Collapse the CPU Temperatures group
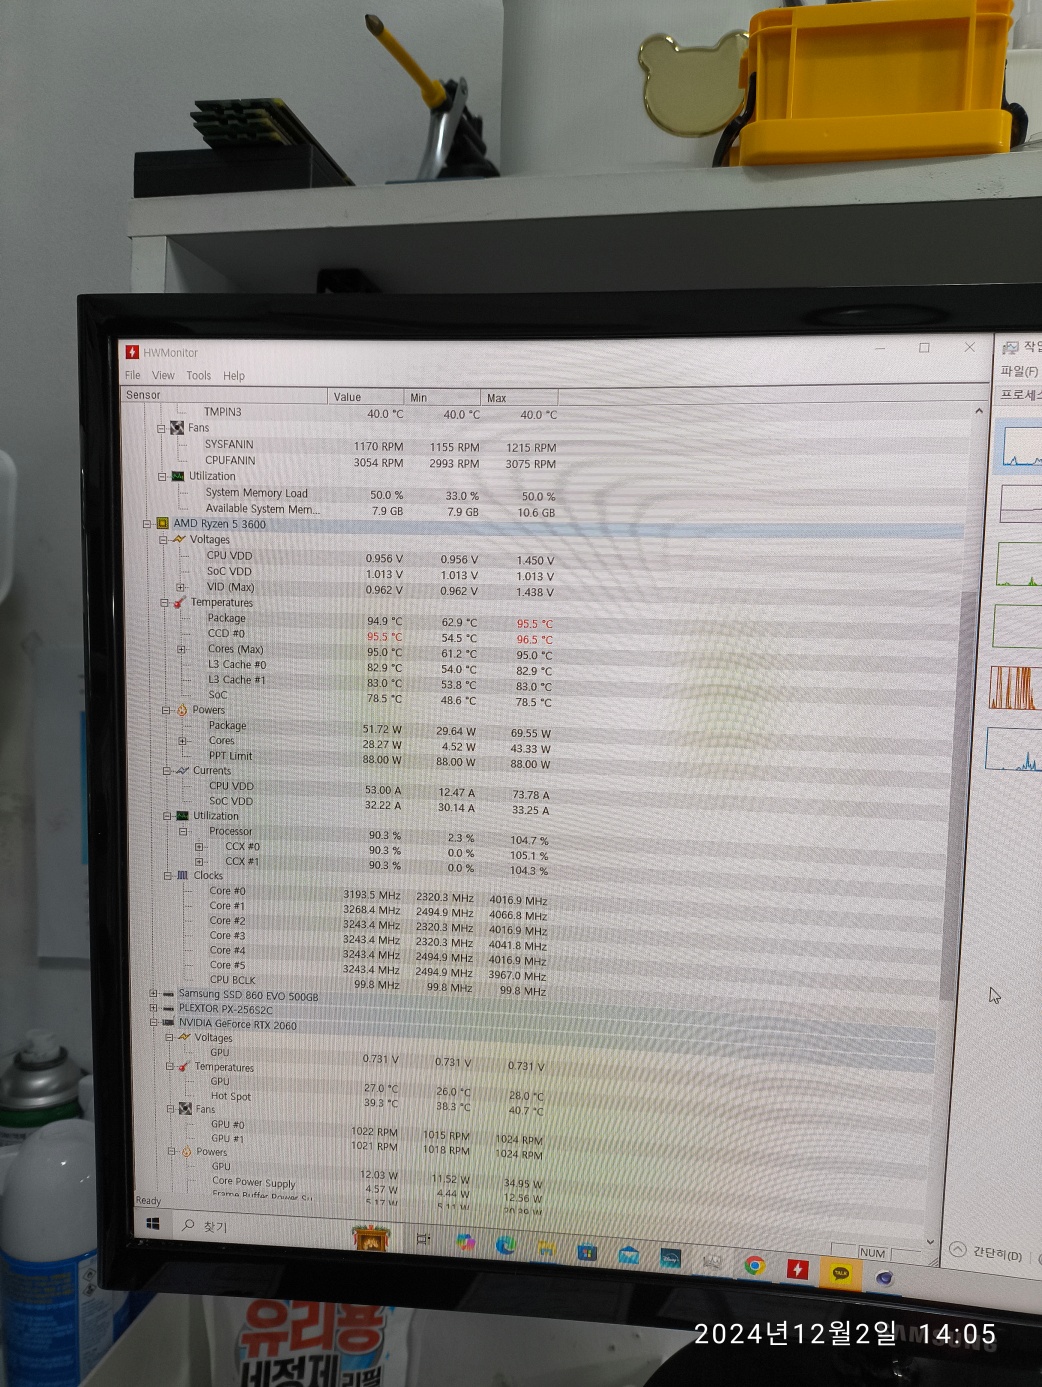This screenshot has height=1387, width=1042. click(x=165, y=603)
